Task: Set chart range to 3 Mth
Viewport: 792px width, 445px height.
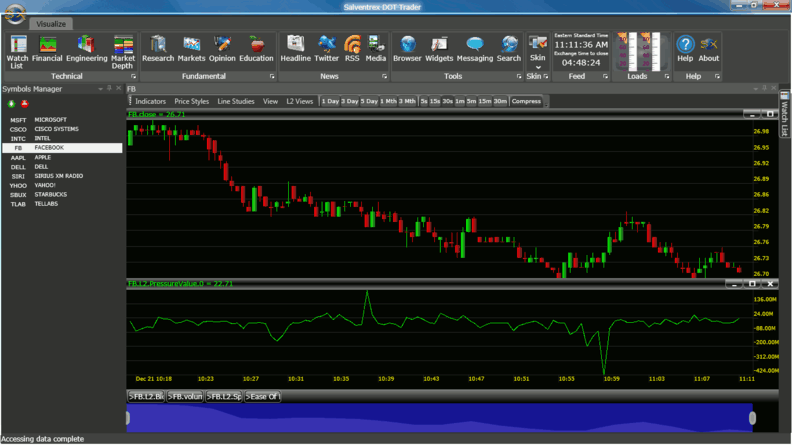Action: (x=407, y=102)
